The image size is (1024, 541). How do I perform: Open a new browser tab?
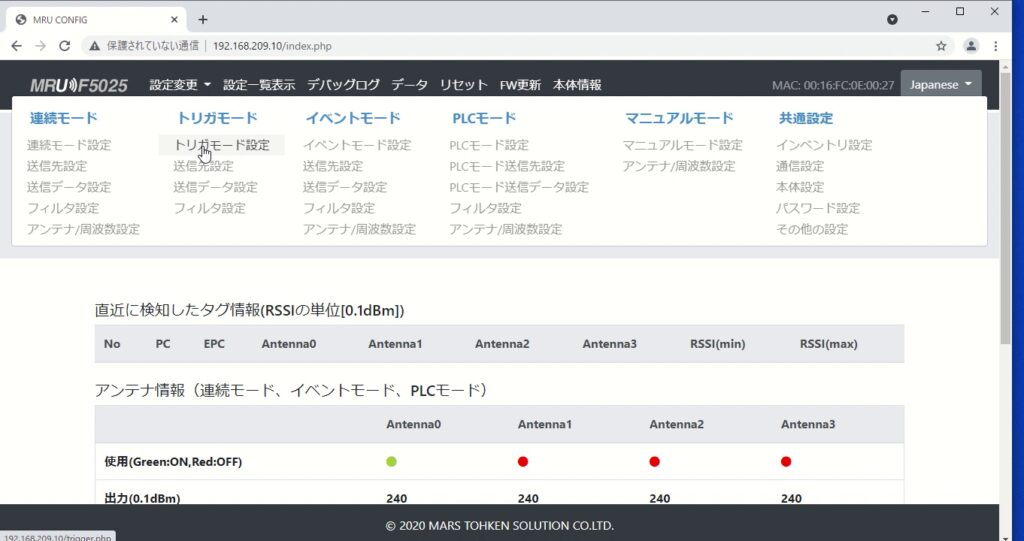click(203, 20)
